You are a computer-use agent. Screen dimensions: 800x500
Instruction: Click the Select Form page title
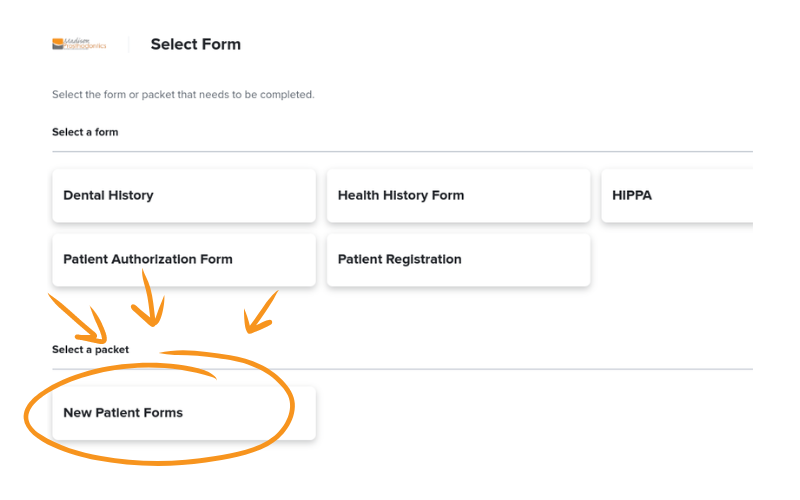point(195,44)
